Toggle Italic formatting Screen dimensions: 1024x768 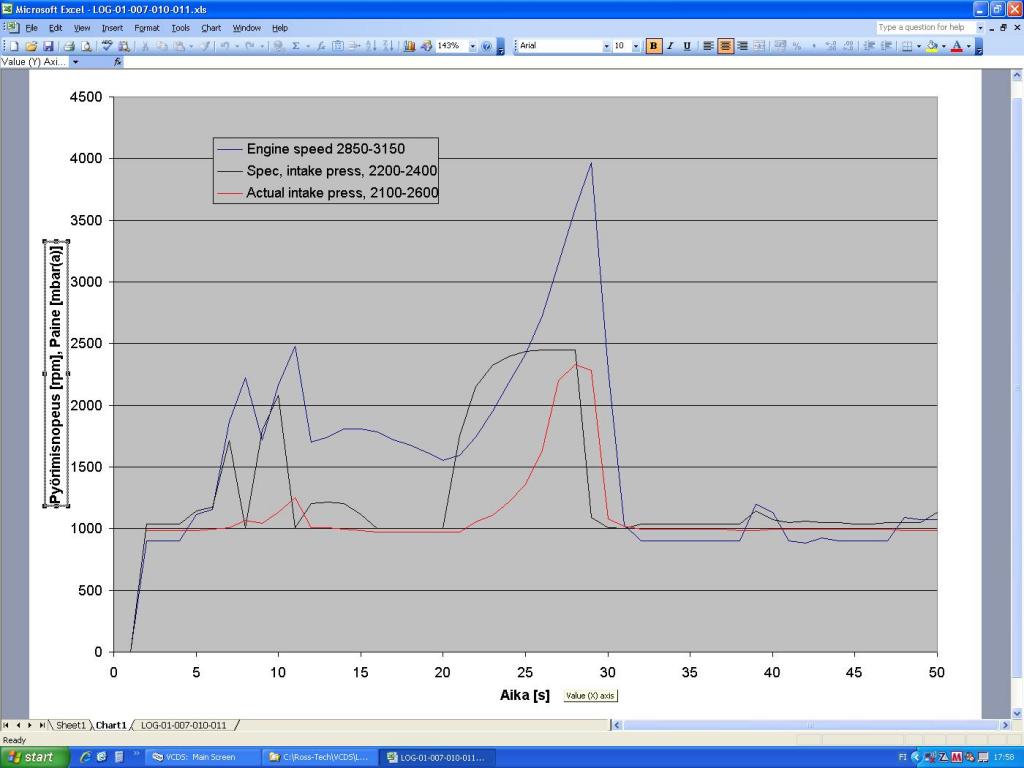pyautogui.click(x=670, y=46)
